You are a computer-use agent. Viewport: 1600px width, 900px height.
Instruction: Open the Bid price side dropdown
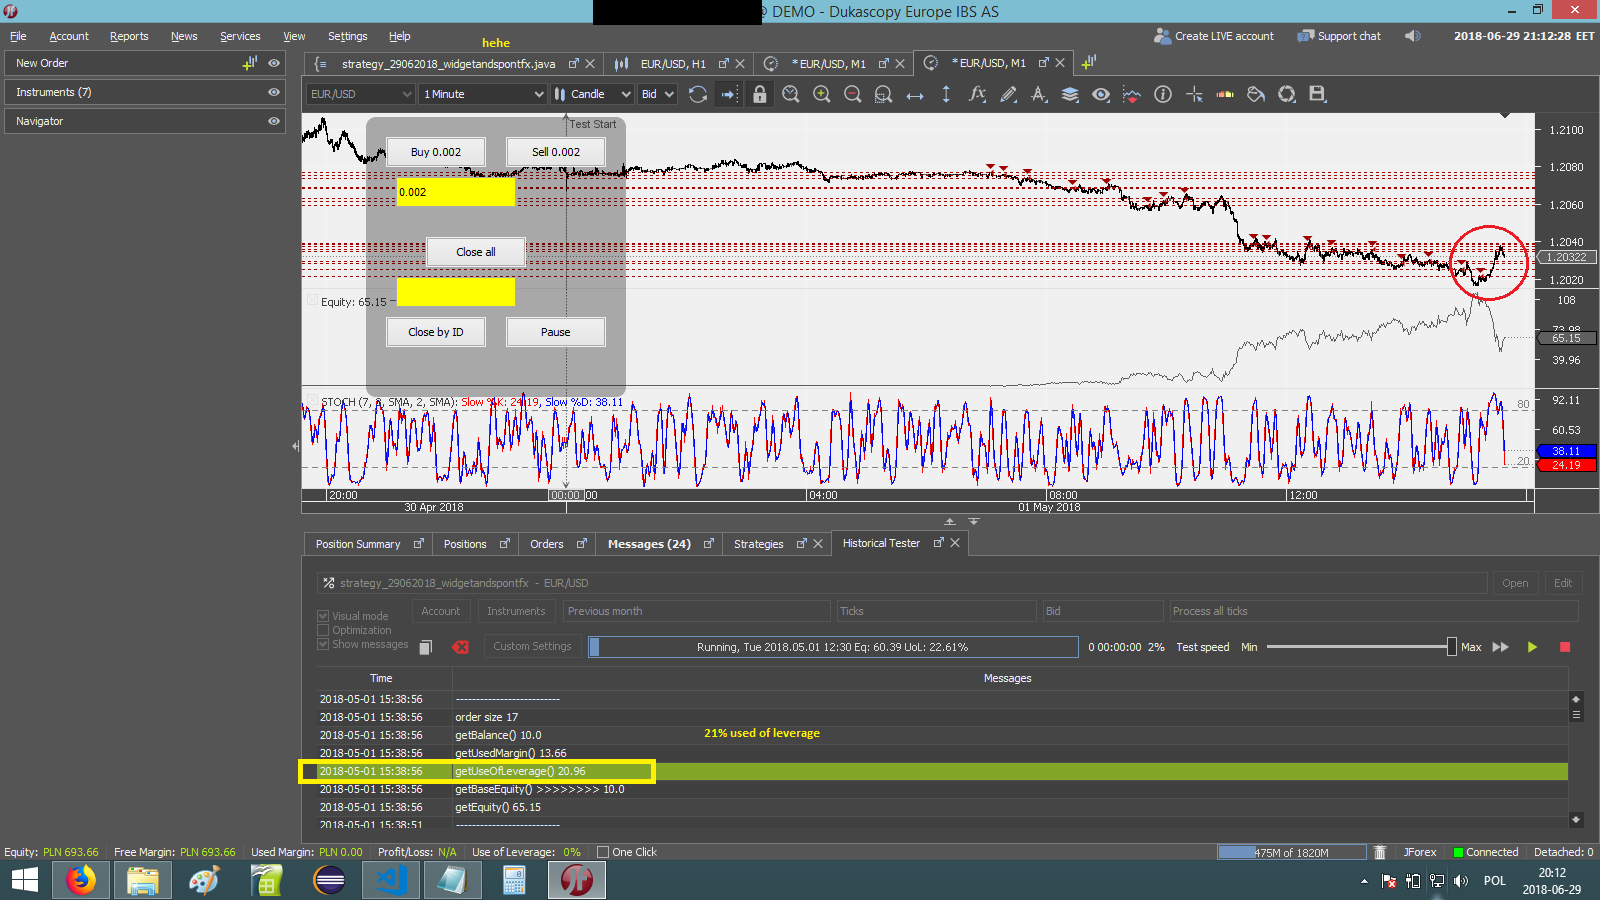658,94
